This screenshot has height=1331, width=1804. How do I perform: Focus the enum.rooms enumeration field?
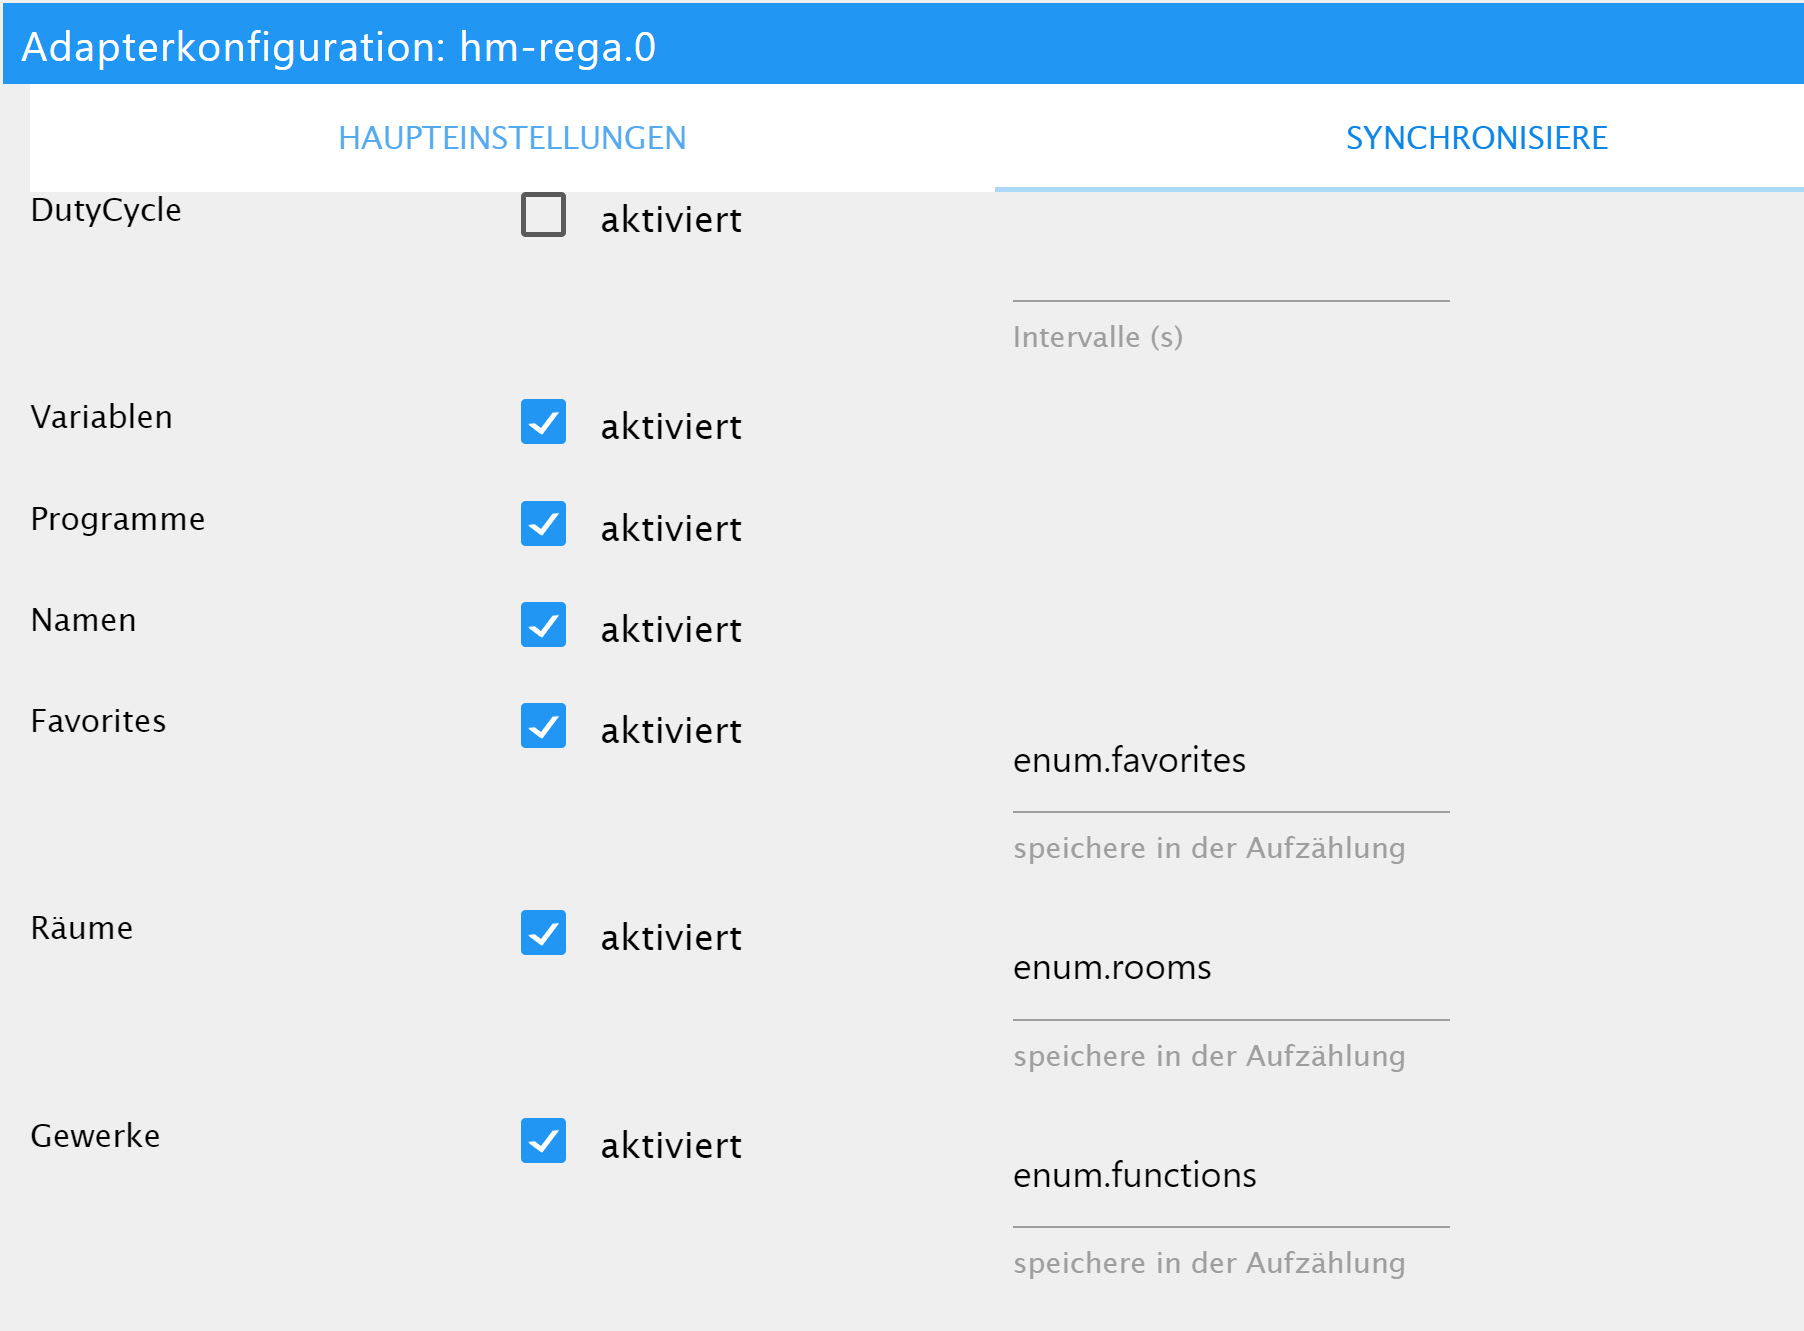coord(1230,969)
